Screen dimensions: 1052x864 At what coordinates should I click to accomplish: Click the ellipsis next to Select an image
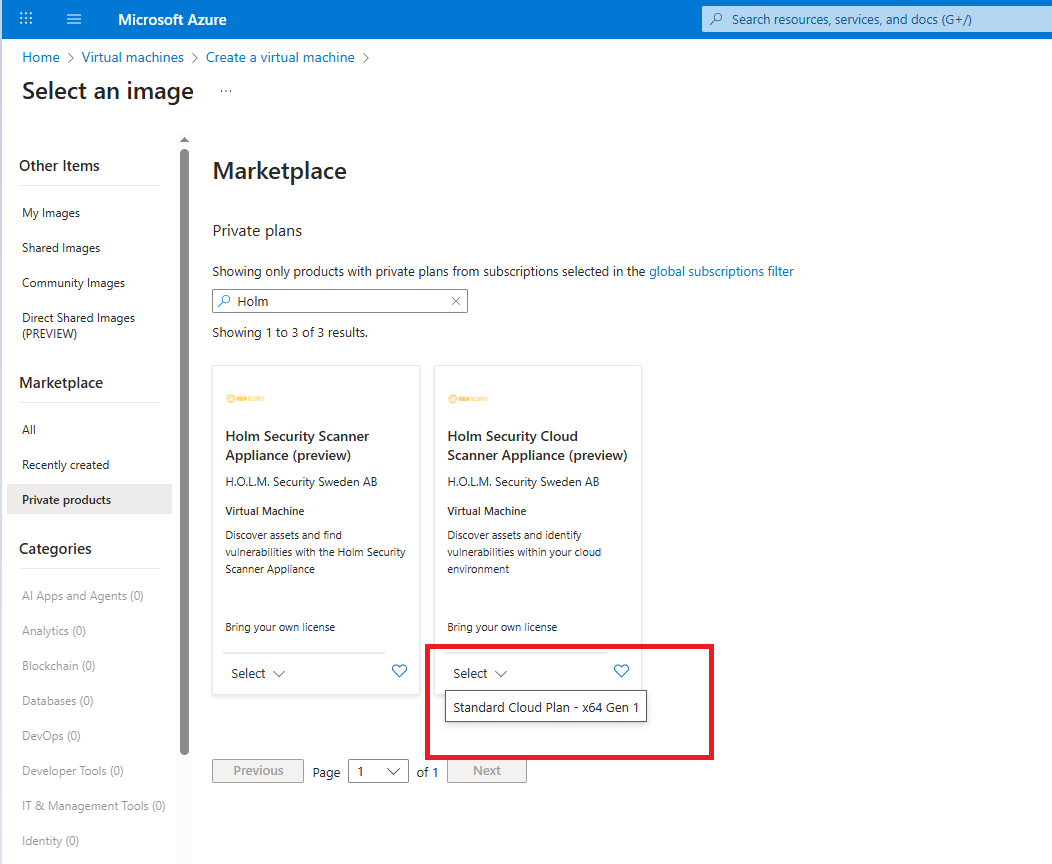(x=226, y=91)
